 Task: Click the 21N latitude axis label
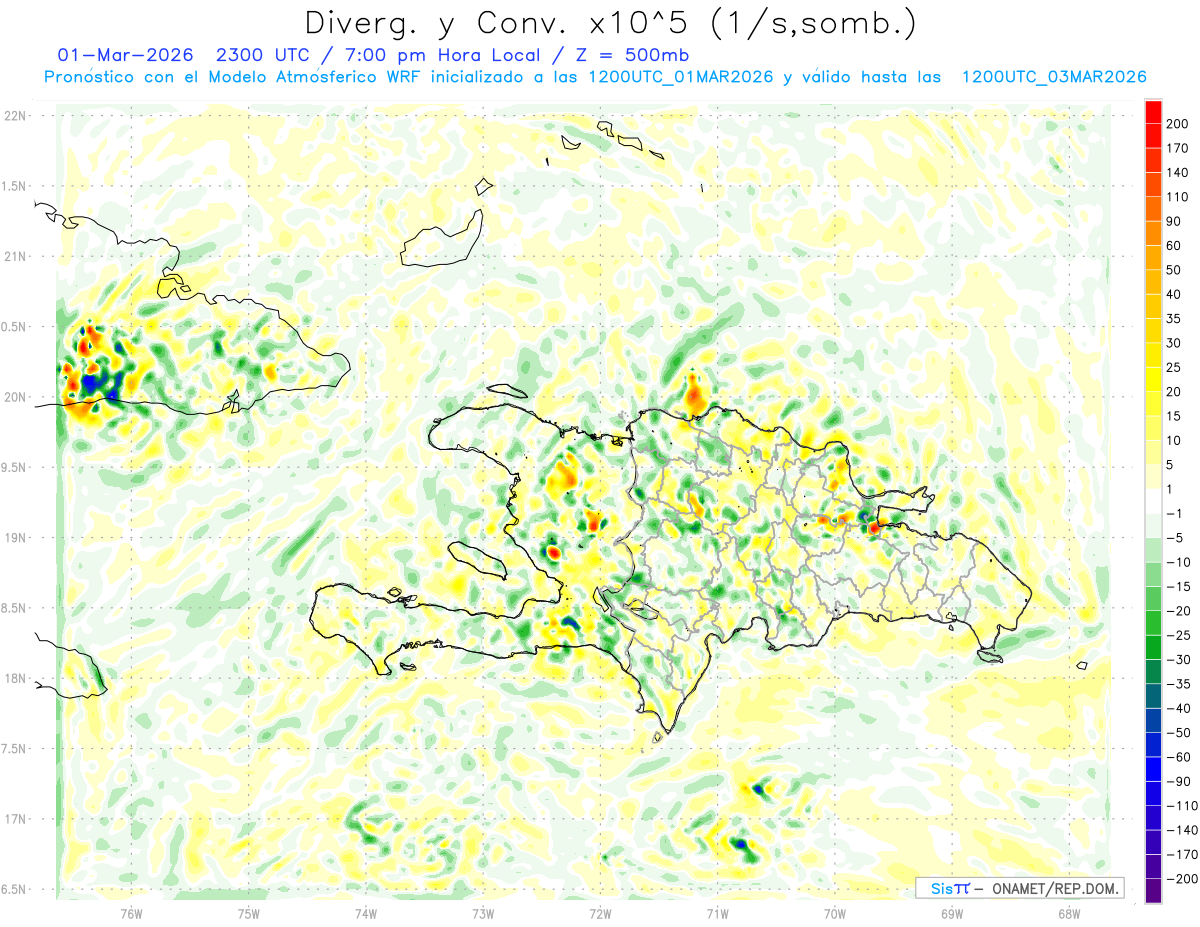coord(15,256)
